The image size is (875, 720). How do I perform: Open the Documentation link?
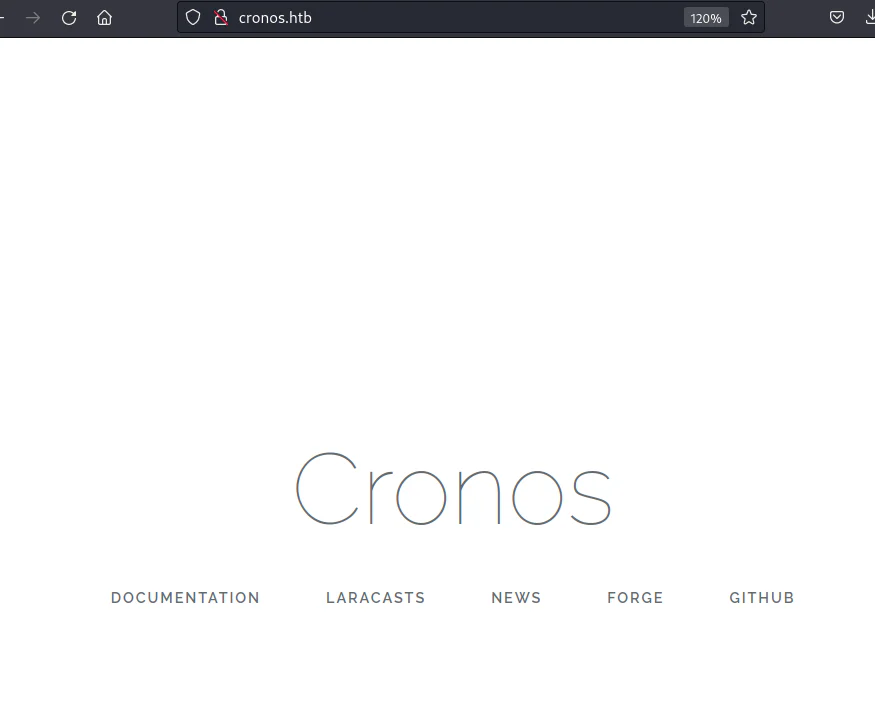tap(185, 598)
